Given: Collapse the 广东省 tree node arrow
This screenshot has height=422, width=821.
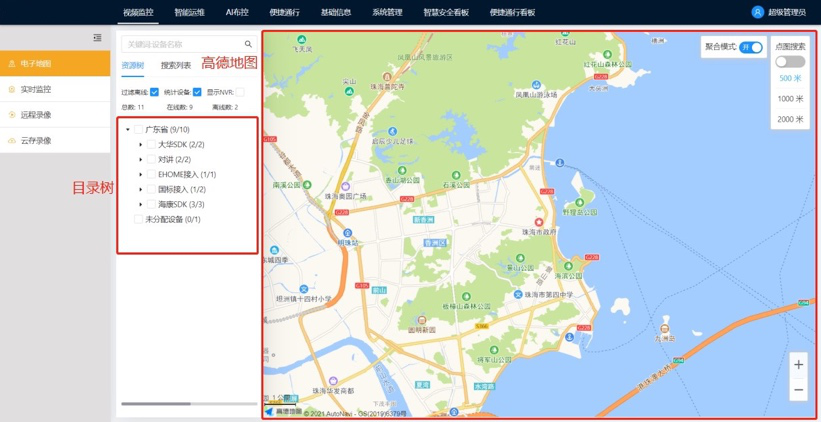Looking at the screenshot, I should pos(128,129).
